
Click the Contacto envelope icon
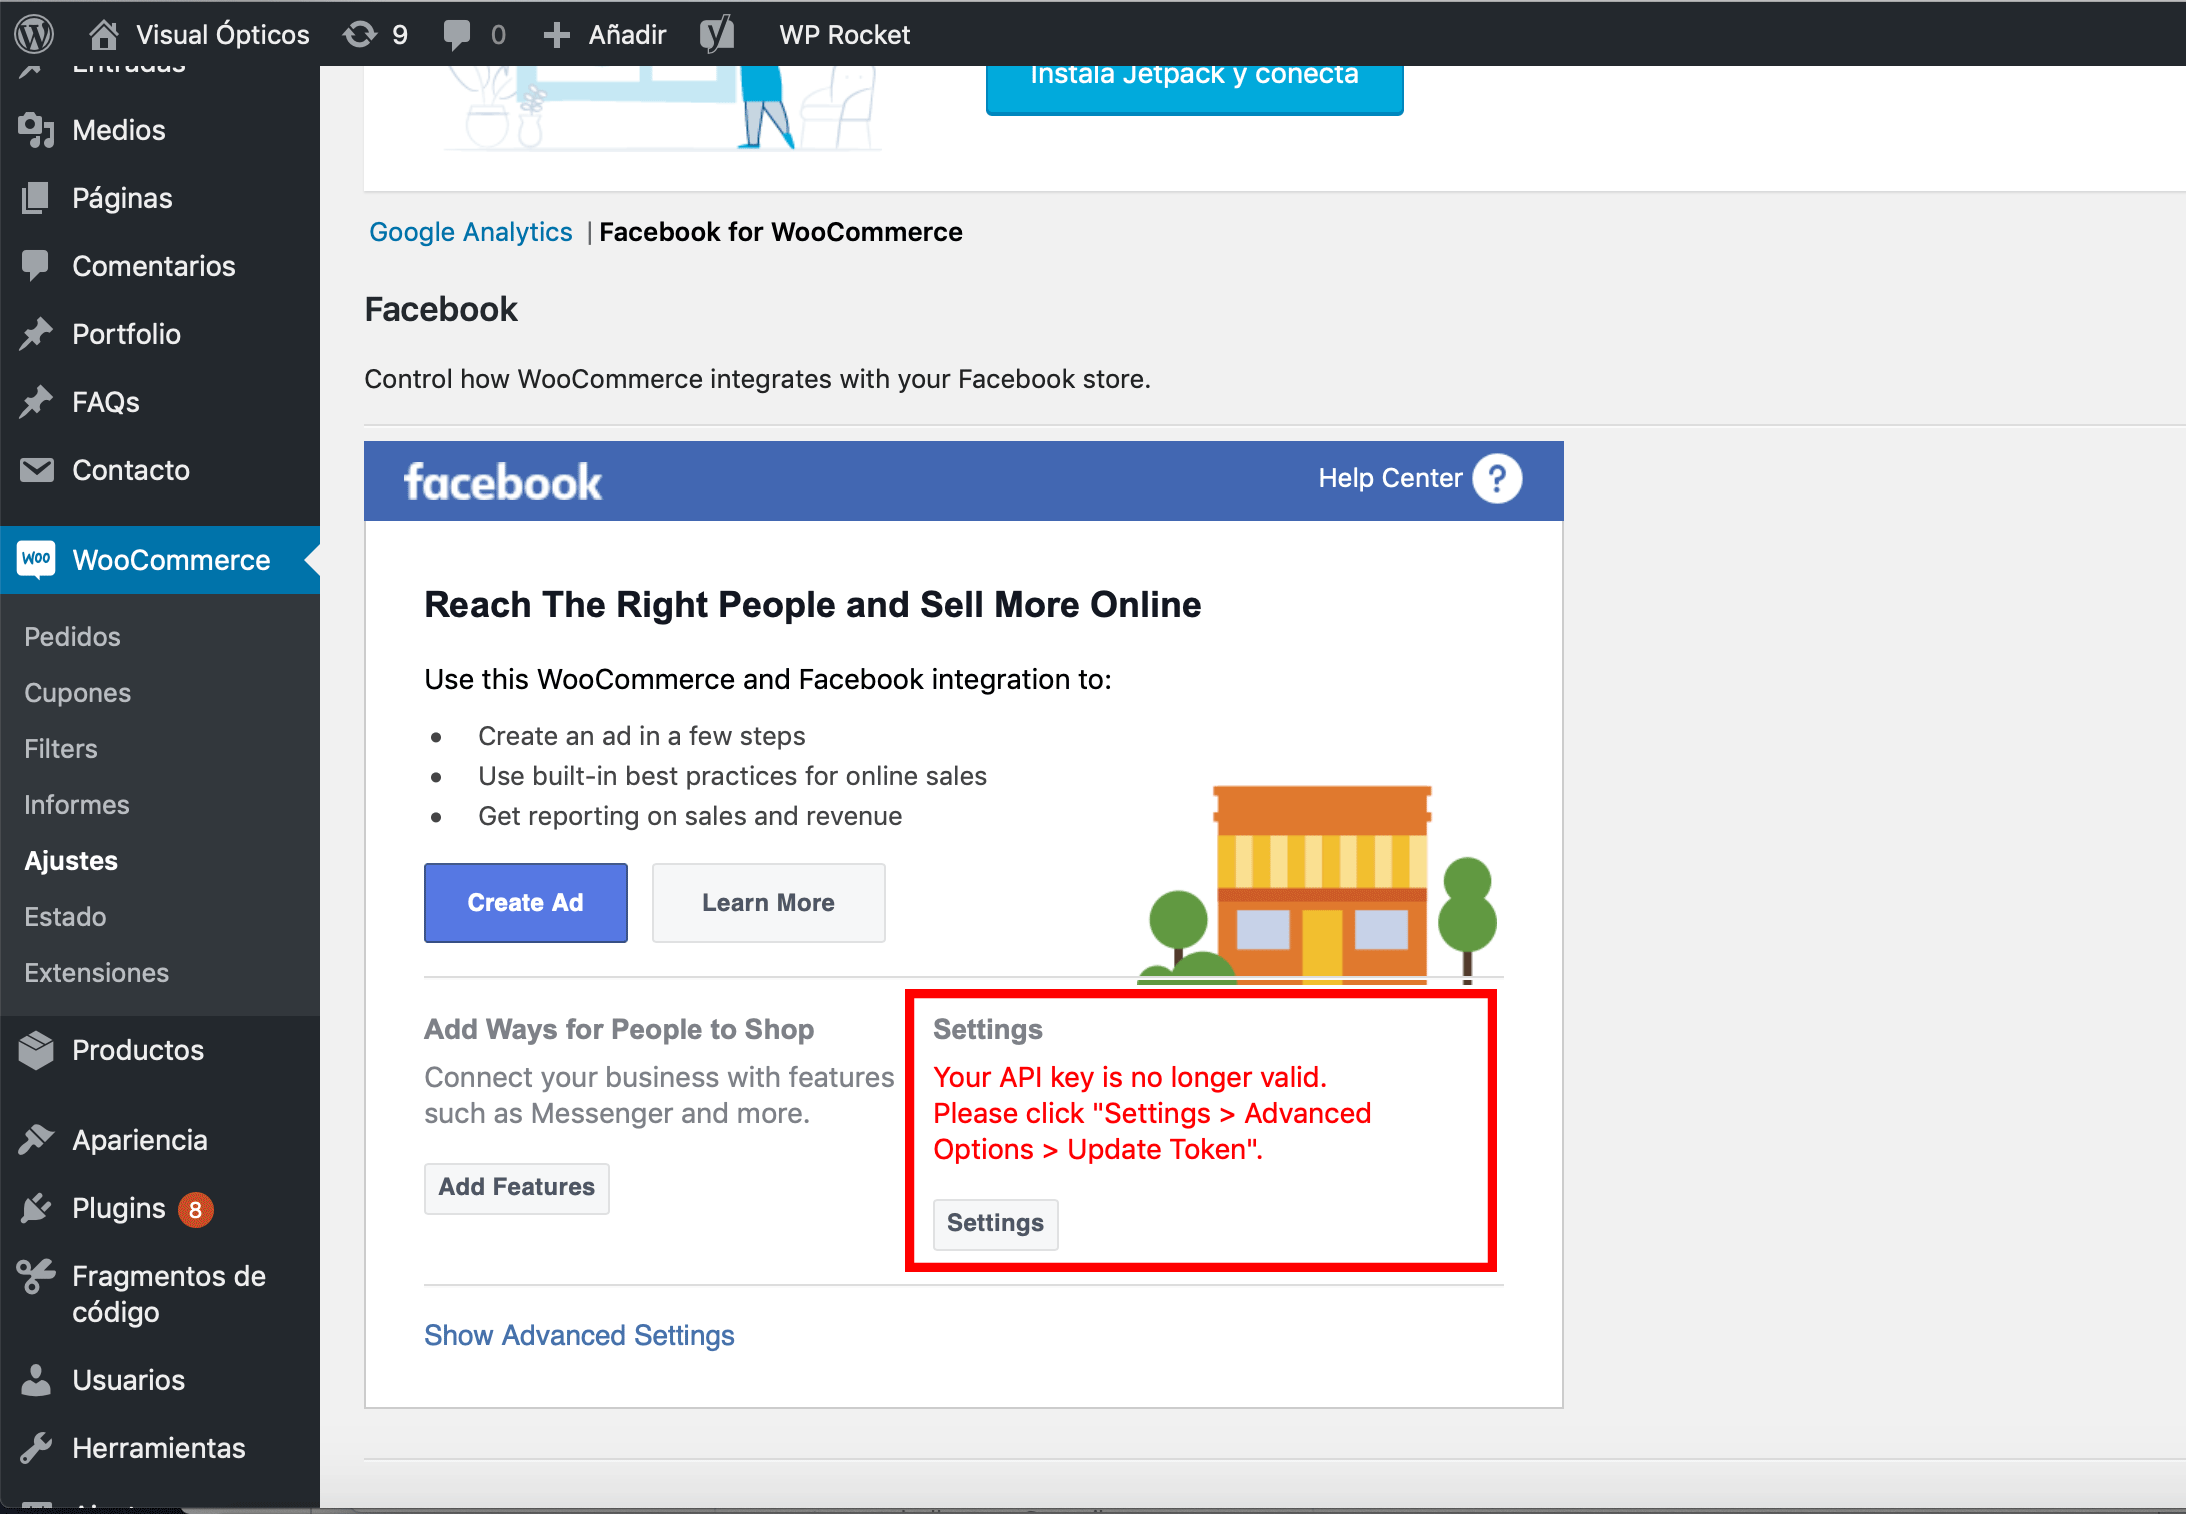[x=37, y=470]
